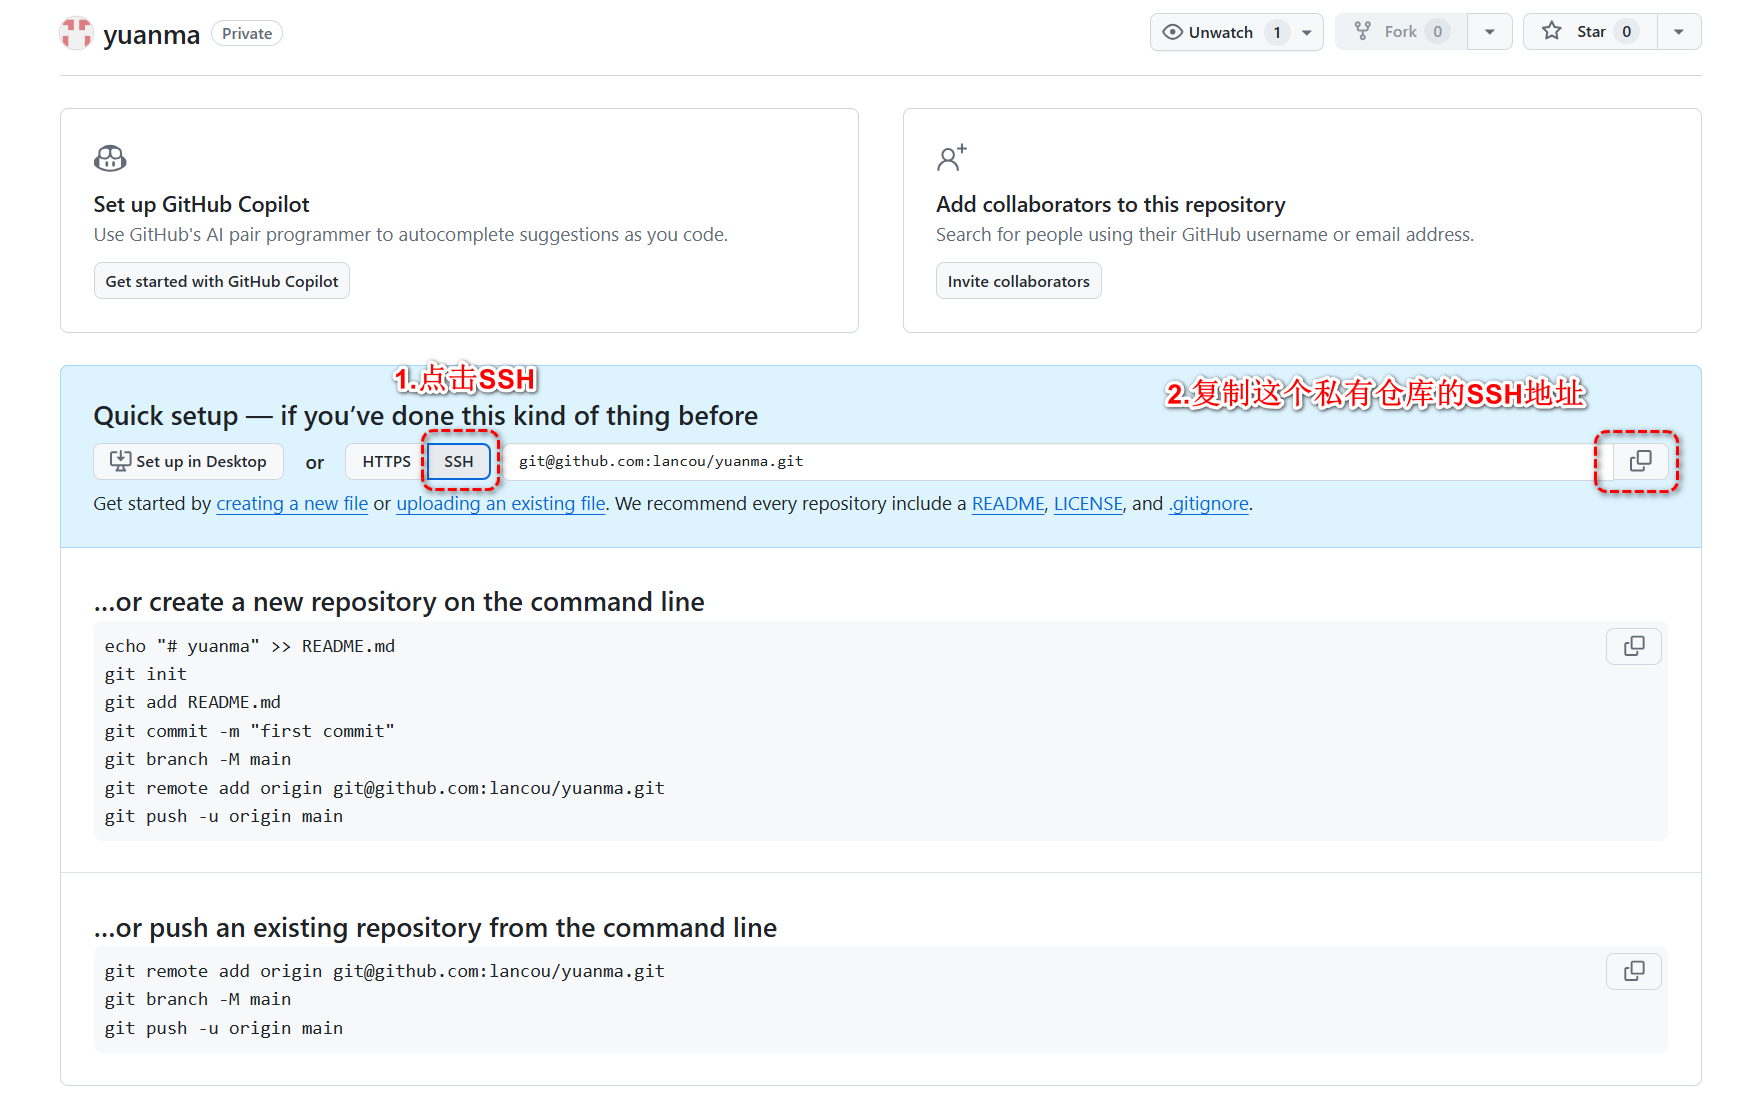Image resolution: width=1746 pixels, height=1107 pixels.
Task: Open the yuanma repository name link
Action: pos(152,34)
